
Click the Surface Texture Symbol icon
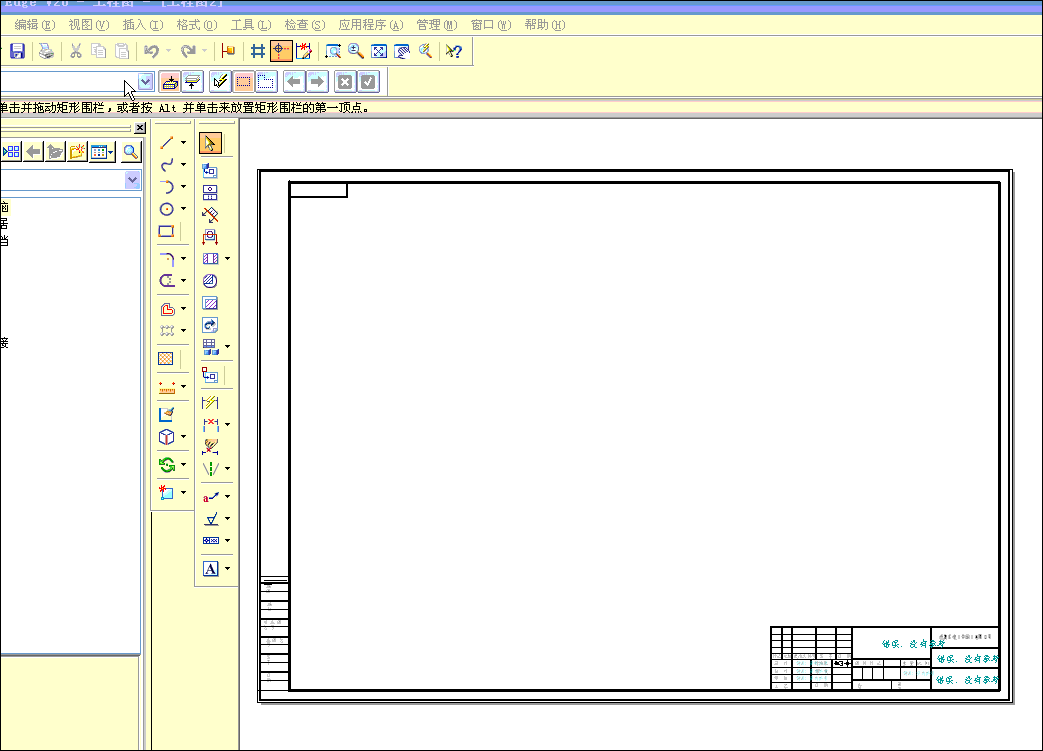210,519
